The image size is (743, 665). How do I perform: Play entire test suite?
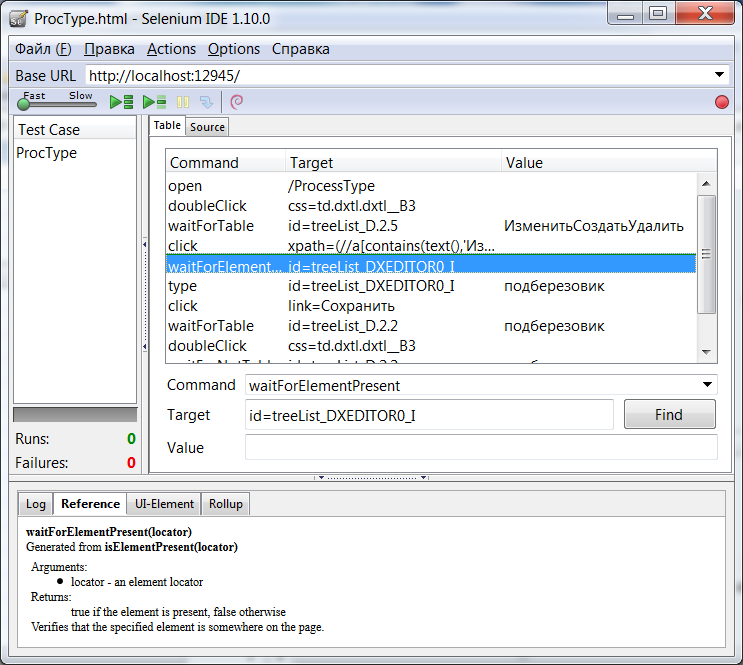pyautogui.click(x=121, y=102)
